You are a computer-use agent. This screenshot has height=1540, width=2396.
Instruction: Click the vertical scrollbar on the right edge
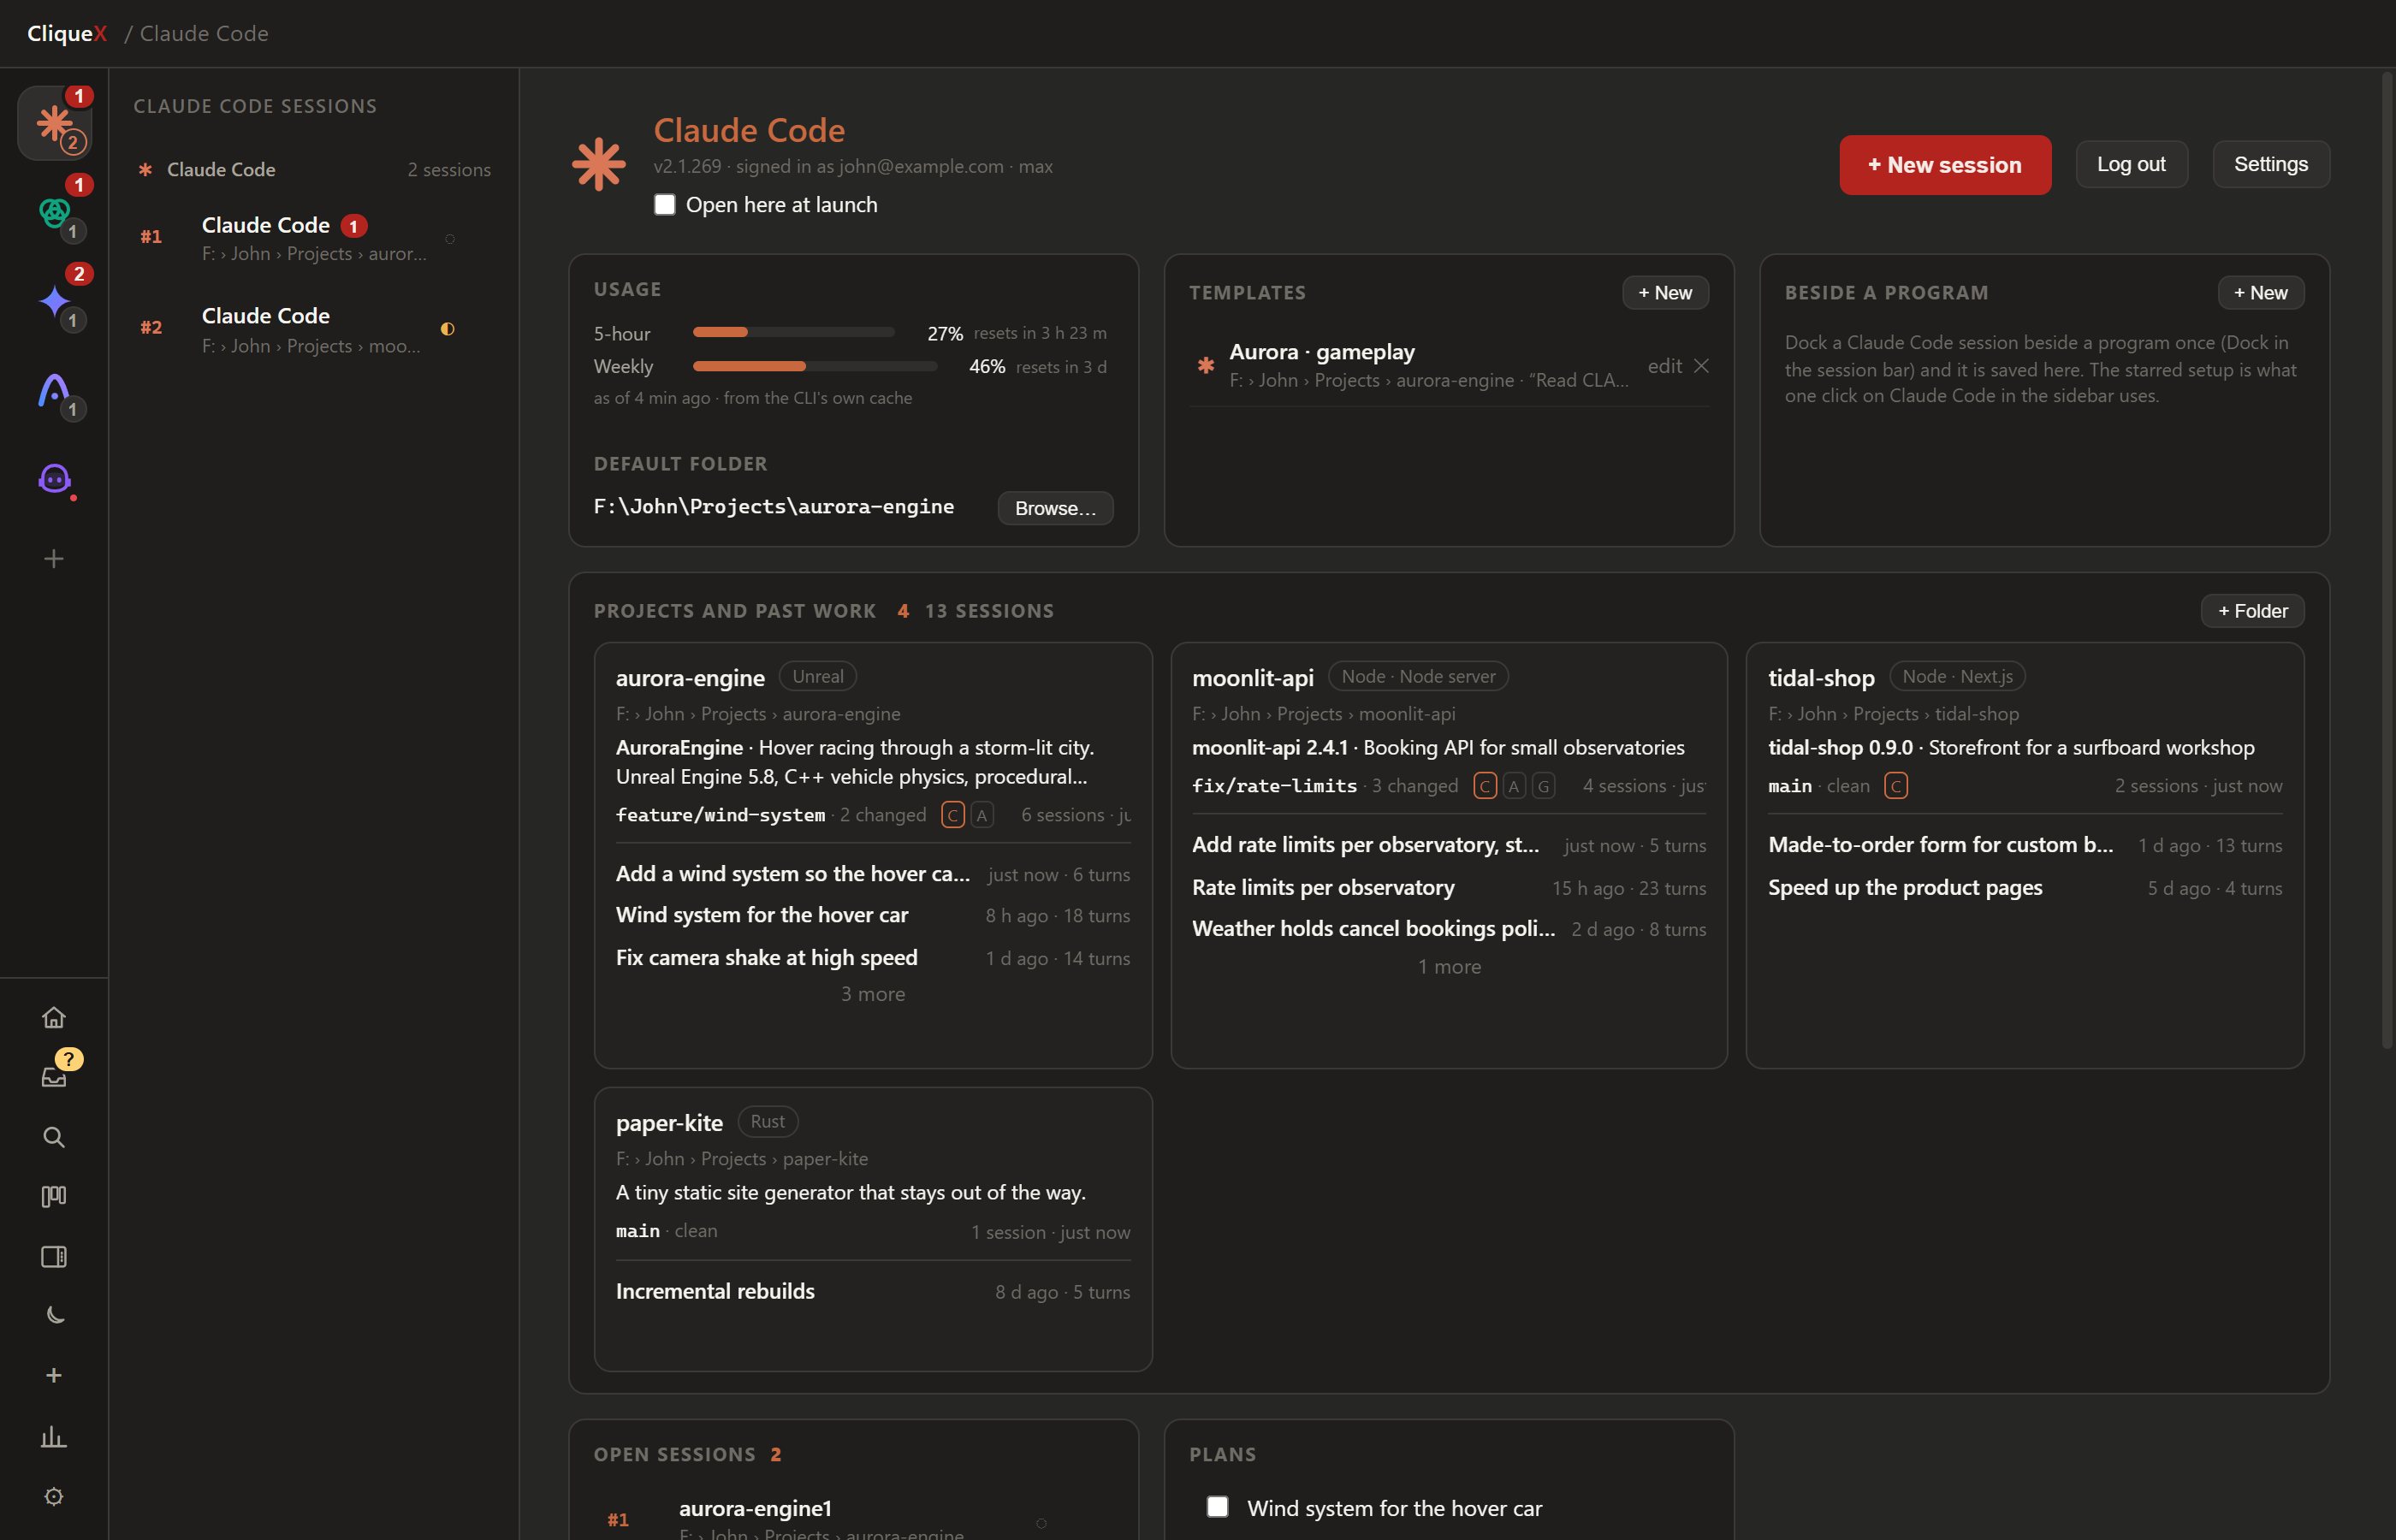click(2387, 560)
